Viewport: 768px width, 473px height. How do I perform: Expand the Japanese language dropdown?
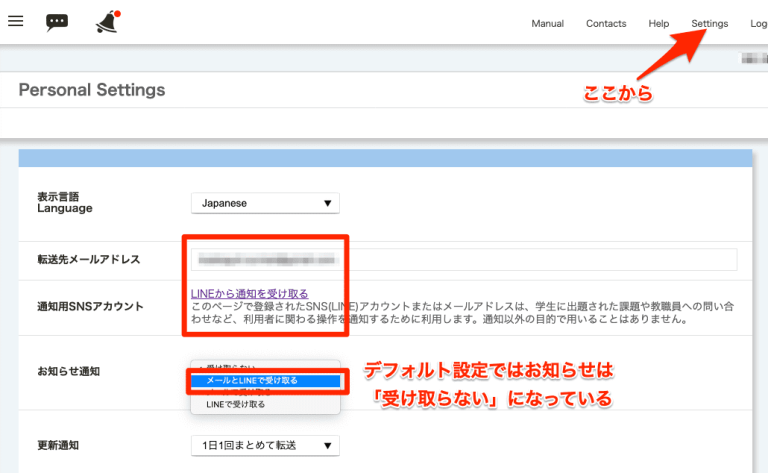pos(265,203)
